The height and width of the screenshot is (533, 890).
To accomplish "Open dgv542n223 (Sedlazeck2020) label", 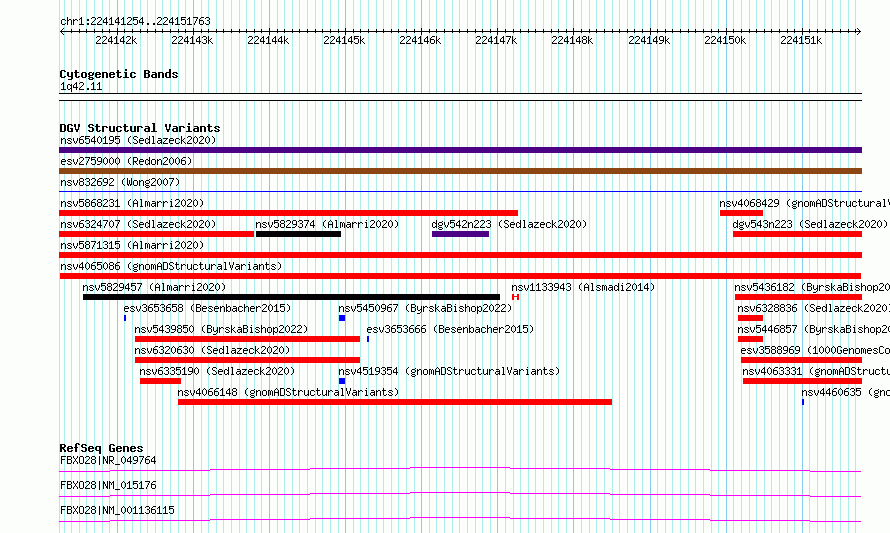I will [509, 224].
